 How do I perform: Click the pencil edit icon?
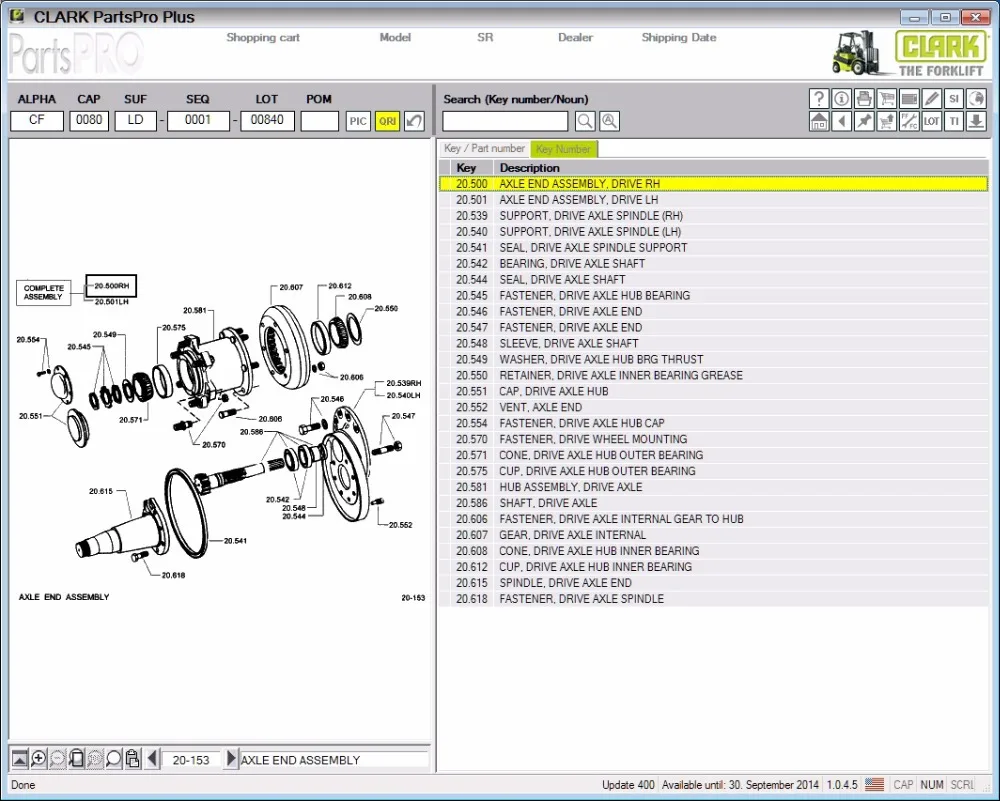[x=932, y=98]
